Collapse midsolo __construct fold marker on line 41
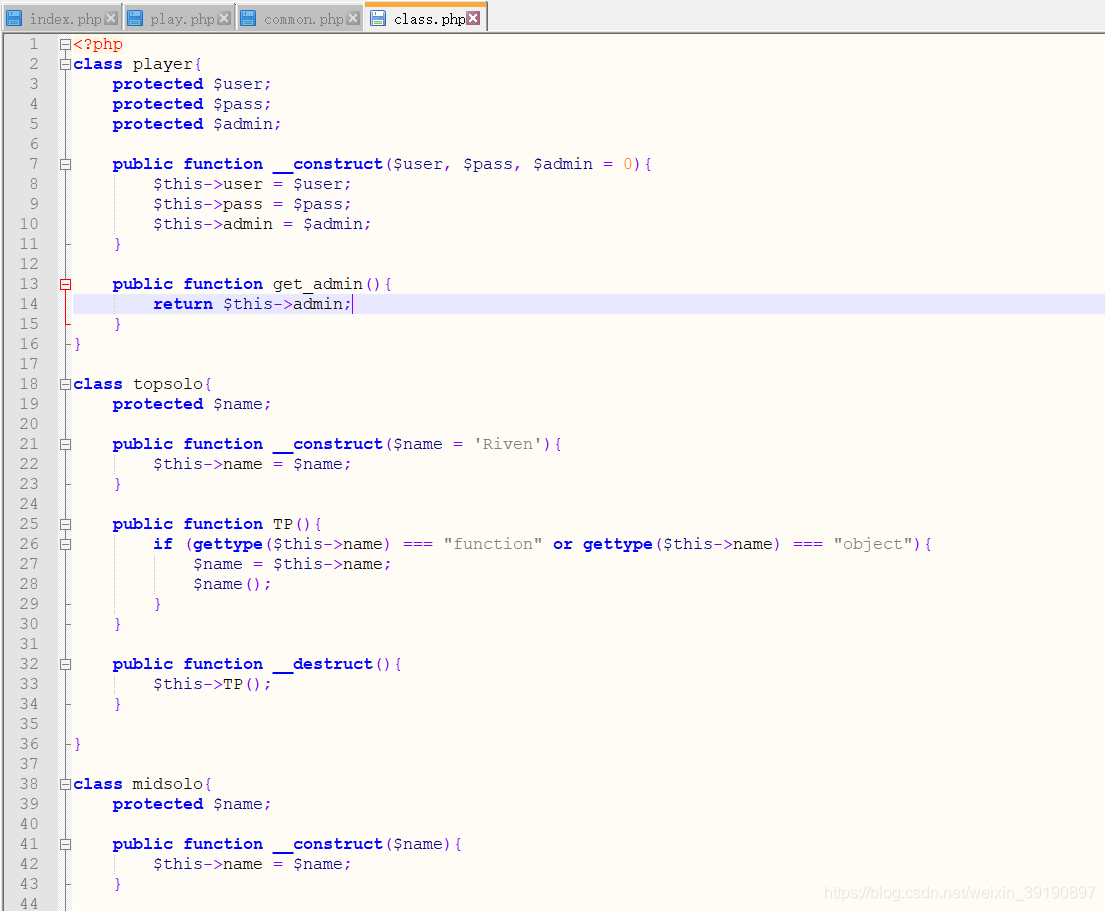This screenshot has height=911, width=1105. (x=66, y=844)
